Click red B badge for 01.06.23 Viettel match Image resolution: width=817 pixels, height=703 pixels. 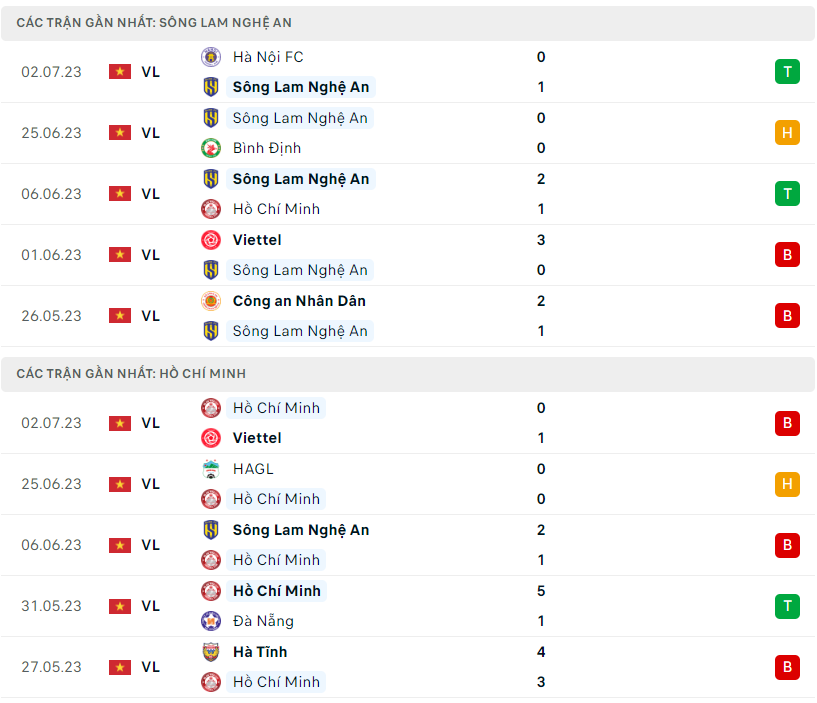787,255
